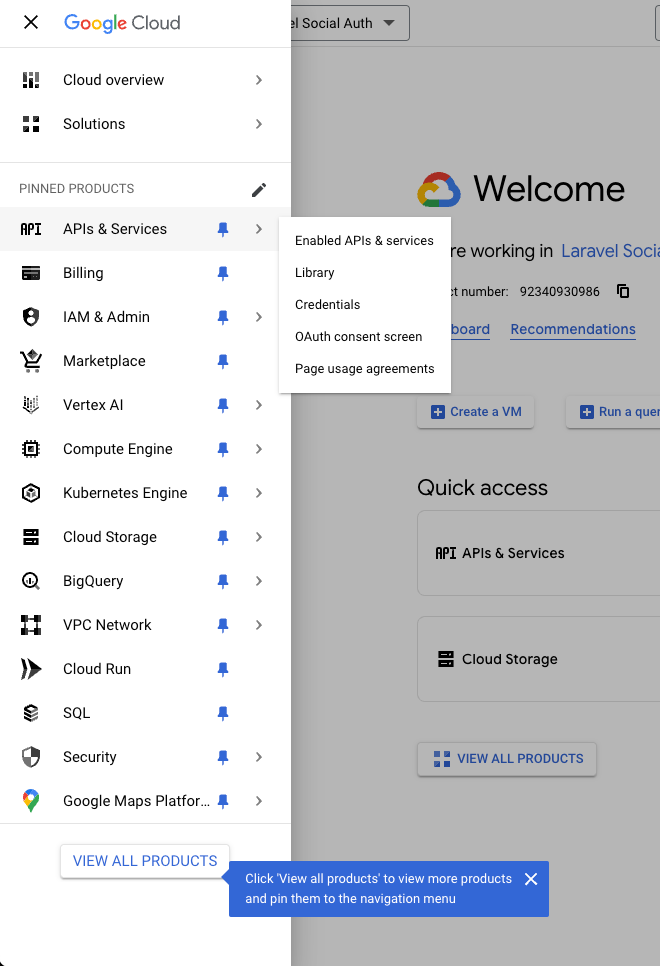The height and width of the screenshot is (966, 660).
Task: Click the Vertex AI icon
Action: pos(31,405)
